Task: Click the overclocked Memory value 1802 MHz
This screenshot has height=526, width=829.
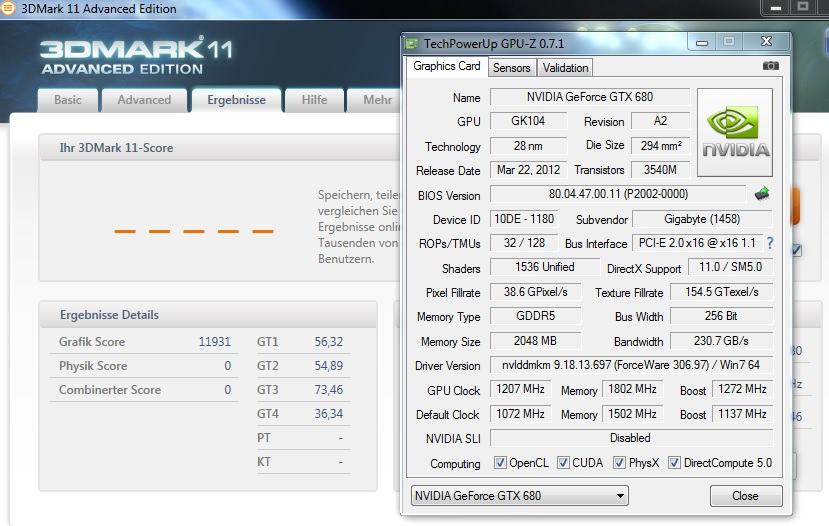Action: pos(632,389)
